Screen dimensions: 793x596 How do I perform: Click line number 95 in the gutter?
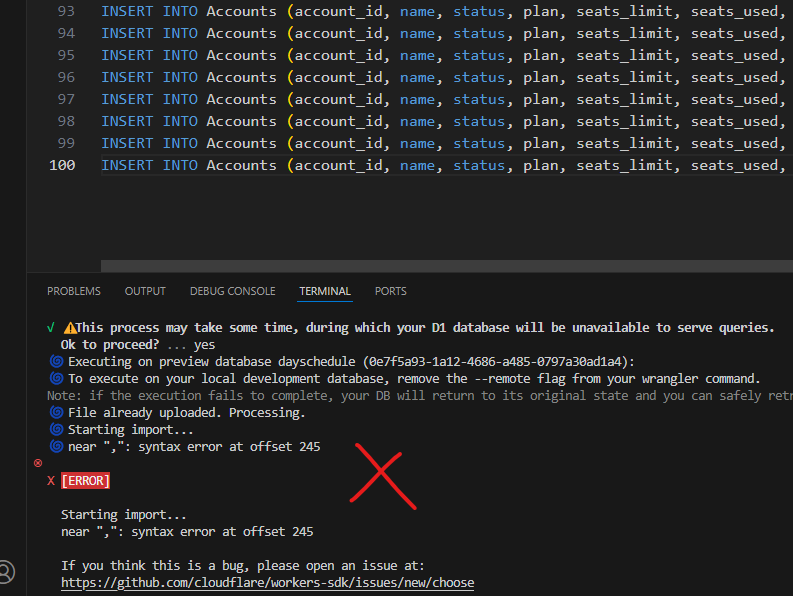tap(66, 56)
